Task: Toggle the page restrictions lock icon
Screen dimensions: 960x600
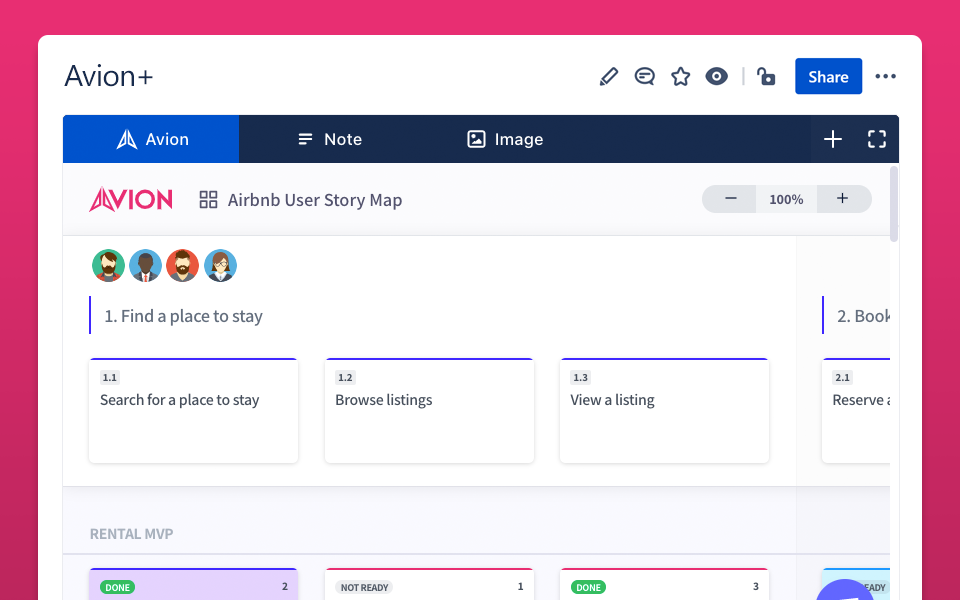Action: [766, 77]
